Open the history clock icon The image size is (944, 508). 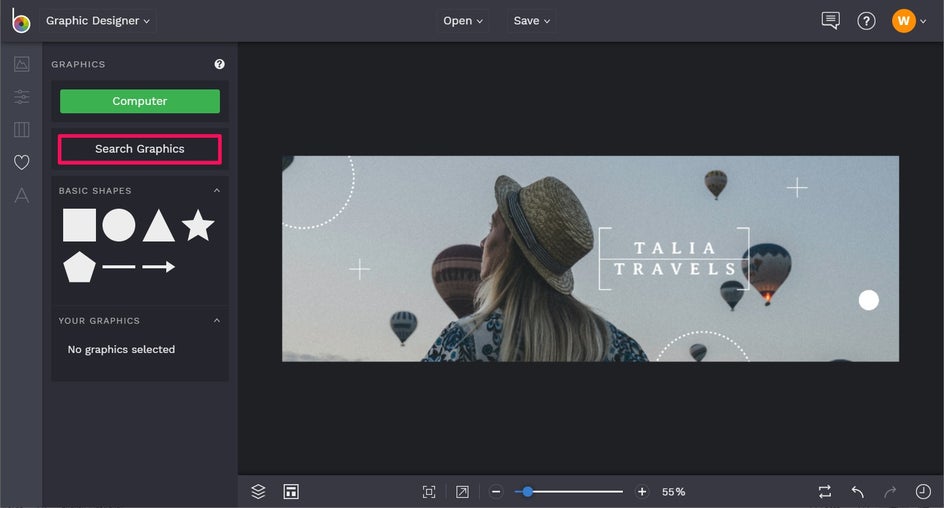pos(923,492)
